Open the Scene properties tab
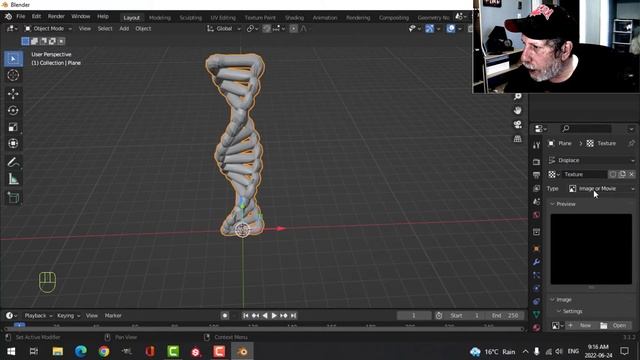The width and height of the screenshot is (640, 360). [x=536, y=202]
